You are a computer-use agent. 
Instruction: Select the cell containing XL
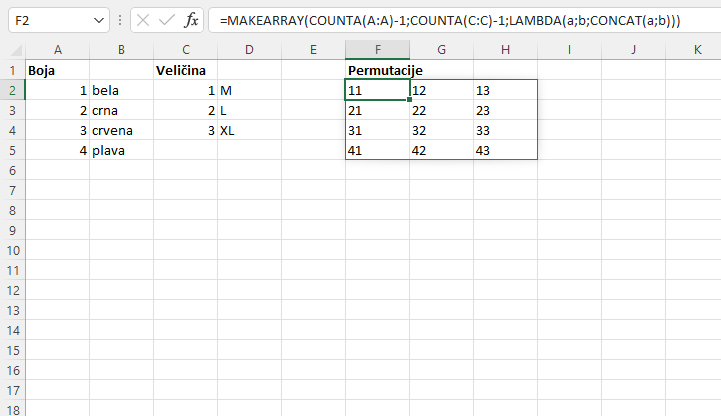tap(249, 130)
